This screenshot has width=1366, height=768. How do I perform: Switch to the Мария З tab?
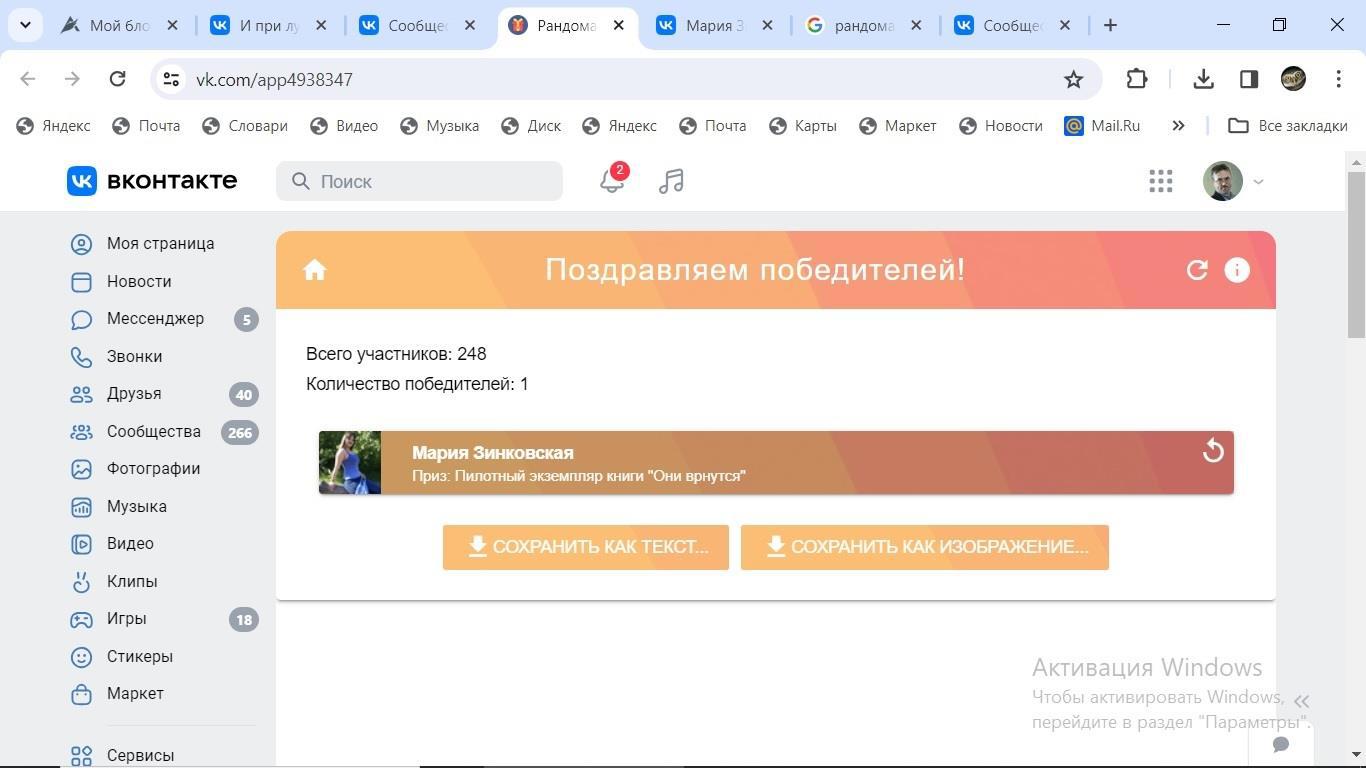pos(715,25)
